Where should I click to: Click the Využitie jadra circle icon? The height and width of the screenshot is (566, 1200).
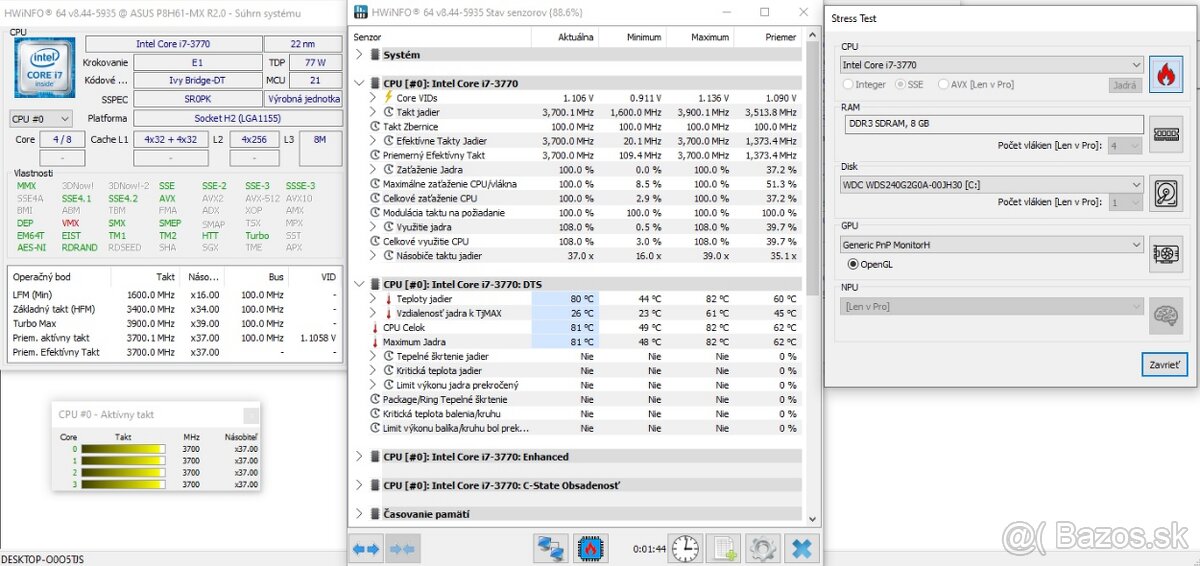pos(389,227)
